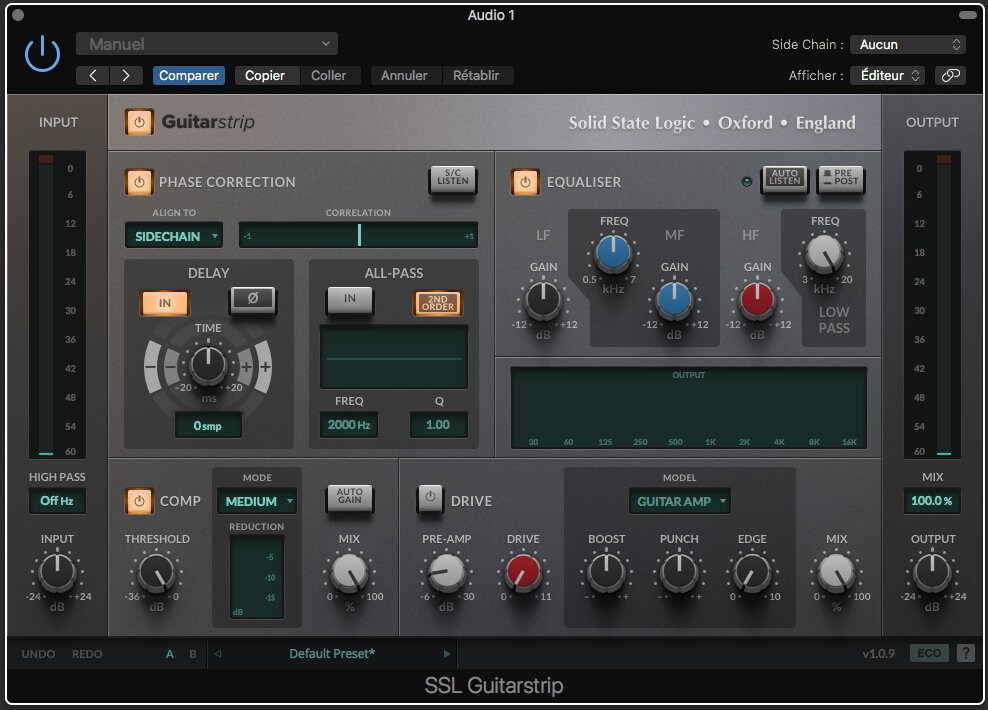Toggle All-Pass 2nd Order button
988x710 pixels.
coord(437,303)
